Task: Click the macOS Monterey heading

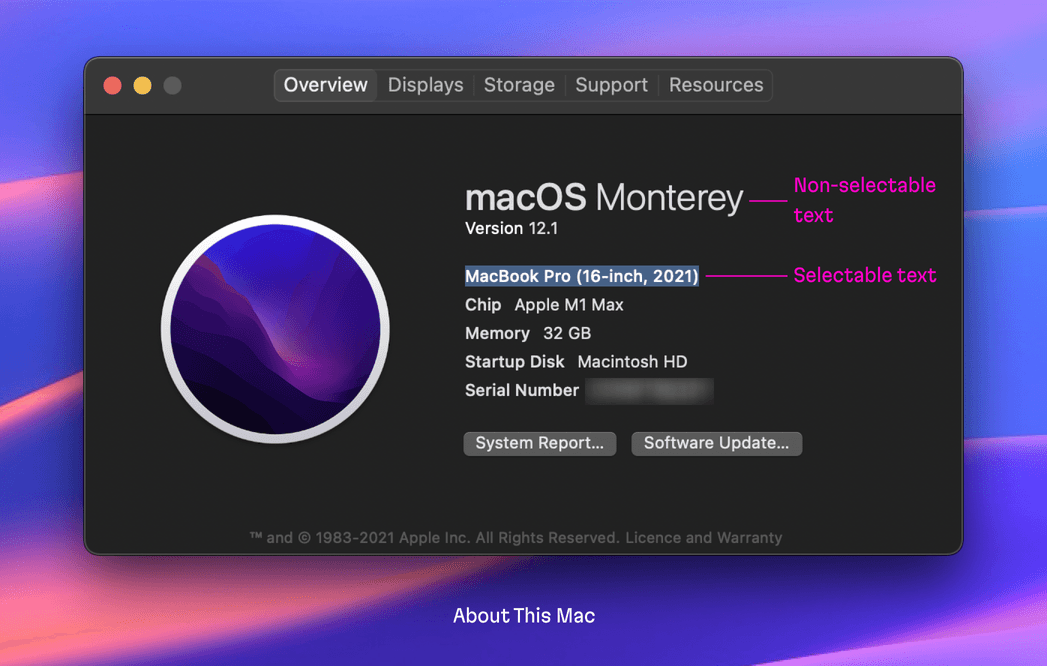Action: [x=603, y=197]
